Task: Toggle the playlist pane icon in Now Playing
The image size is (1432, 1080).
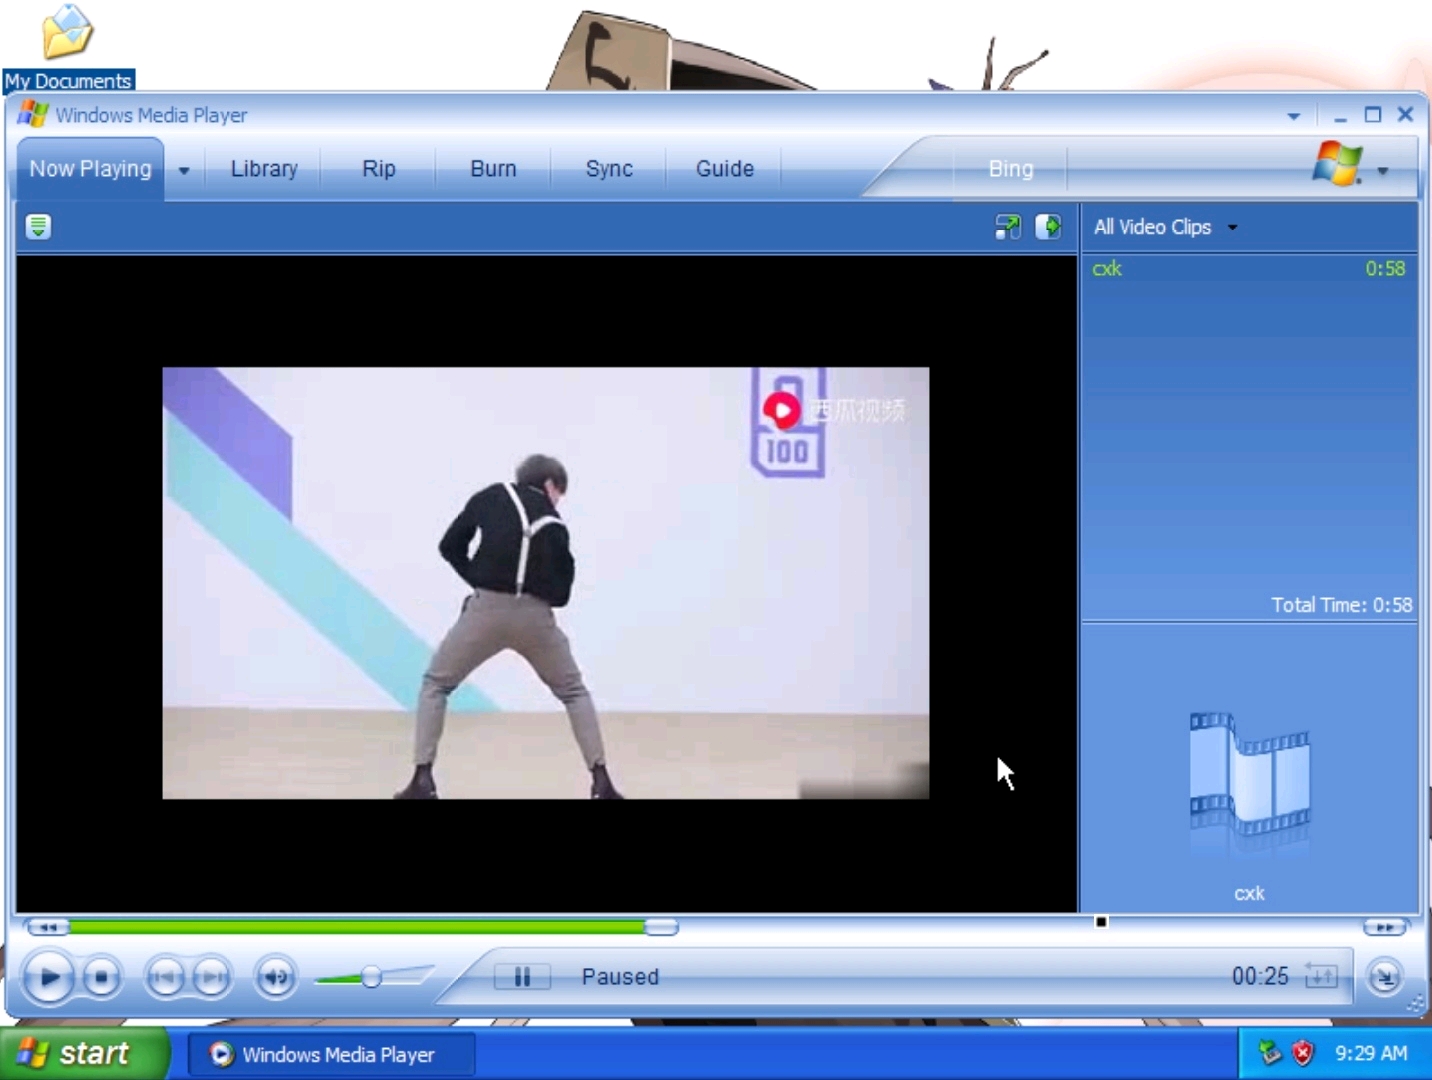Action: 1048,227
